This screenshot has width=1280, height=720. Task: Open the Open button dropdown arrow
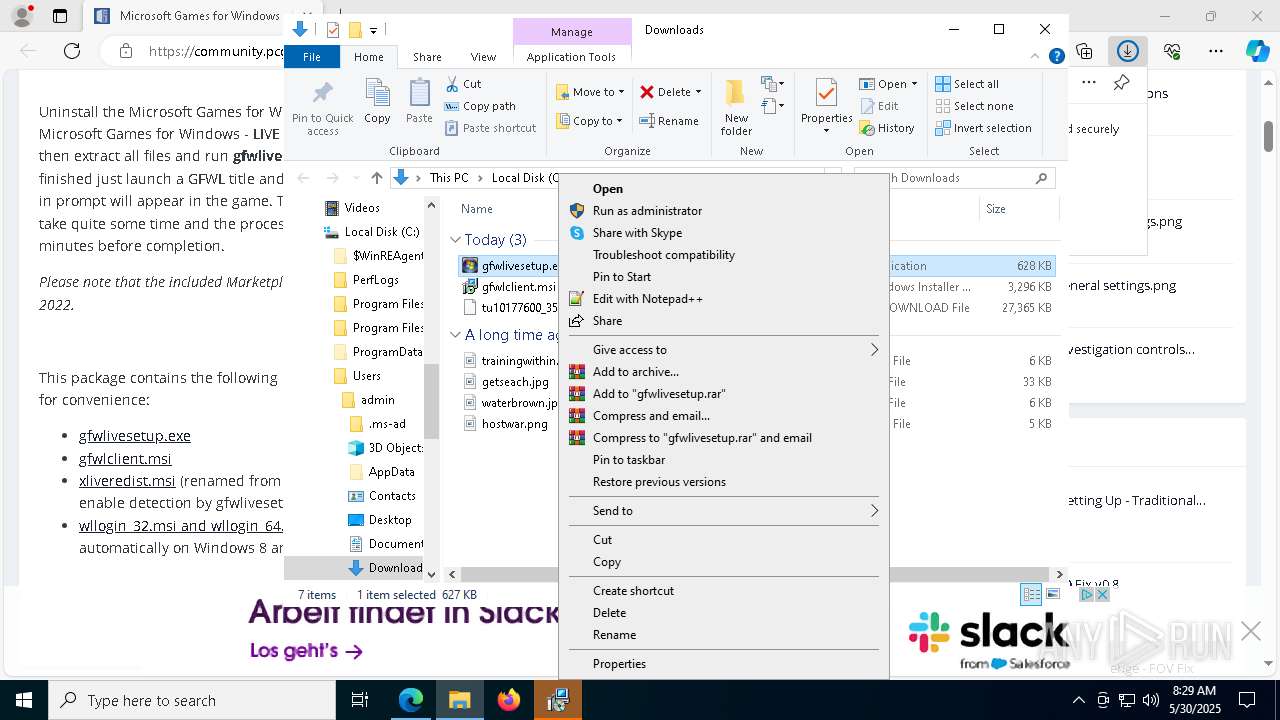click(x=914, y=84)
